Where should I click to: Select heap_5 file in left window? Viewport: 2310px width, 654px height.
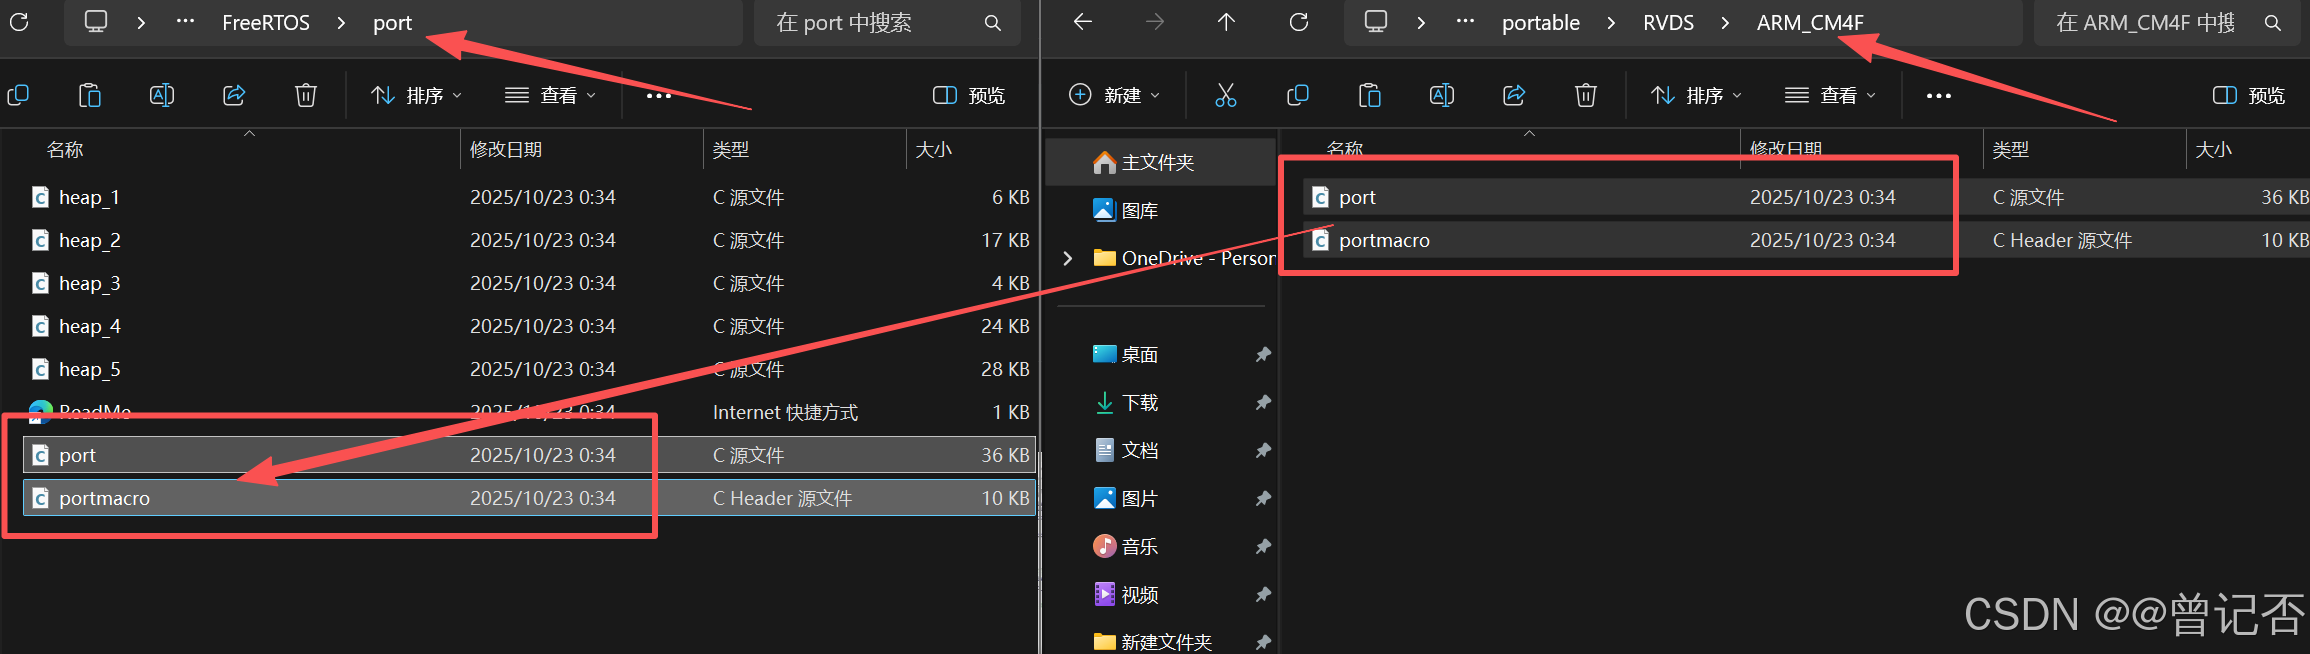click(x=529, y=369)
